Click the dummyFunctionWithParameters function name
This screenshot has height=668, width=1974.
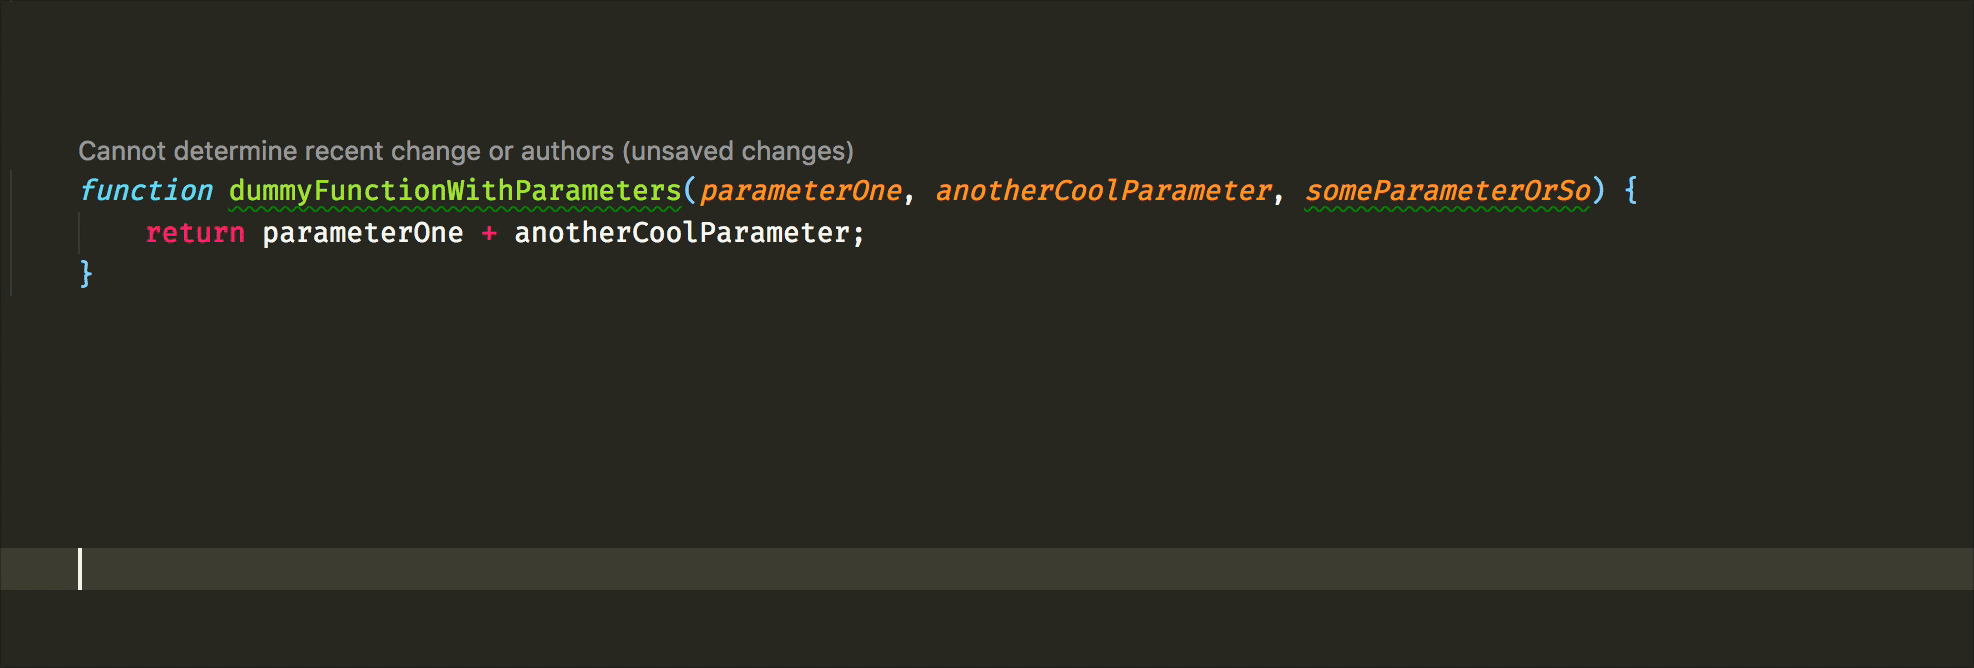pos(455,190)
